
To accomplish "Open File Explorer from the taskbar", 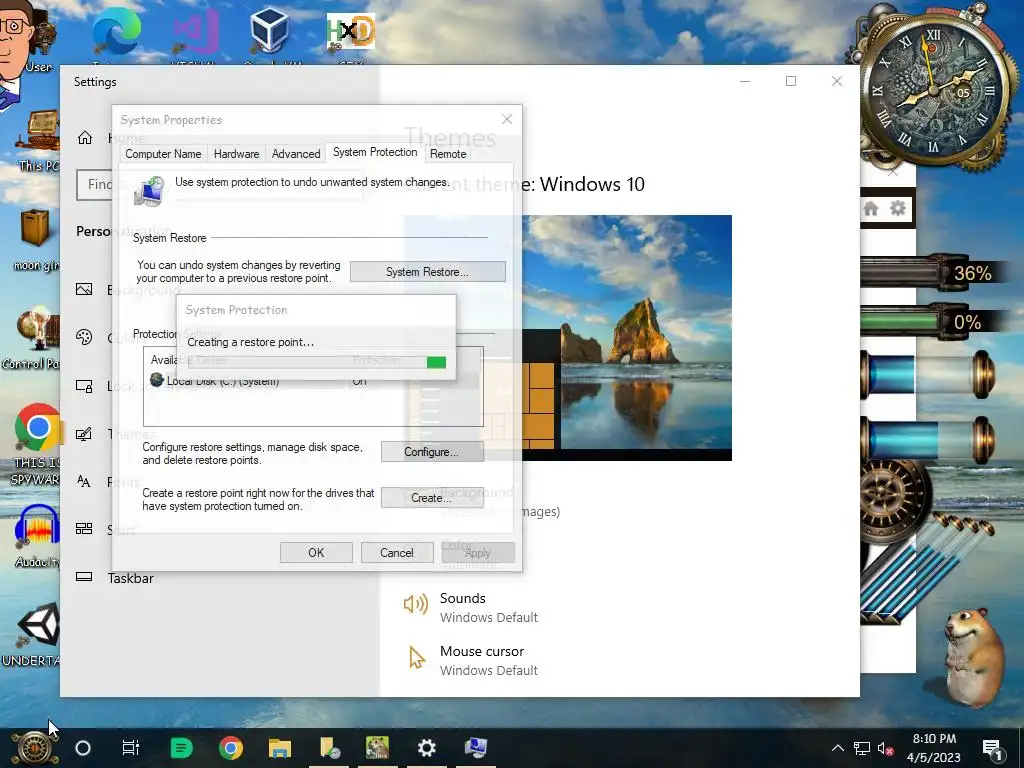I will pos(280,748).
